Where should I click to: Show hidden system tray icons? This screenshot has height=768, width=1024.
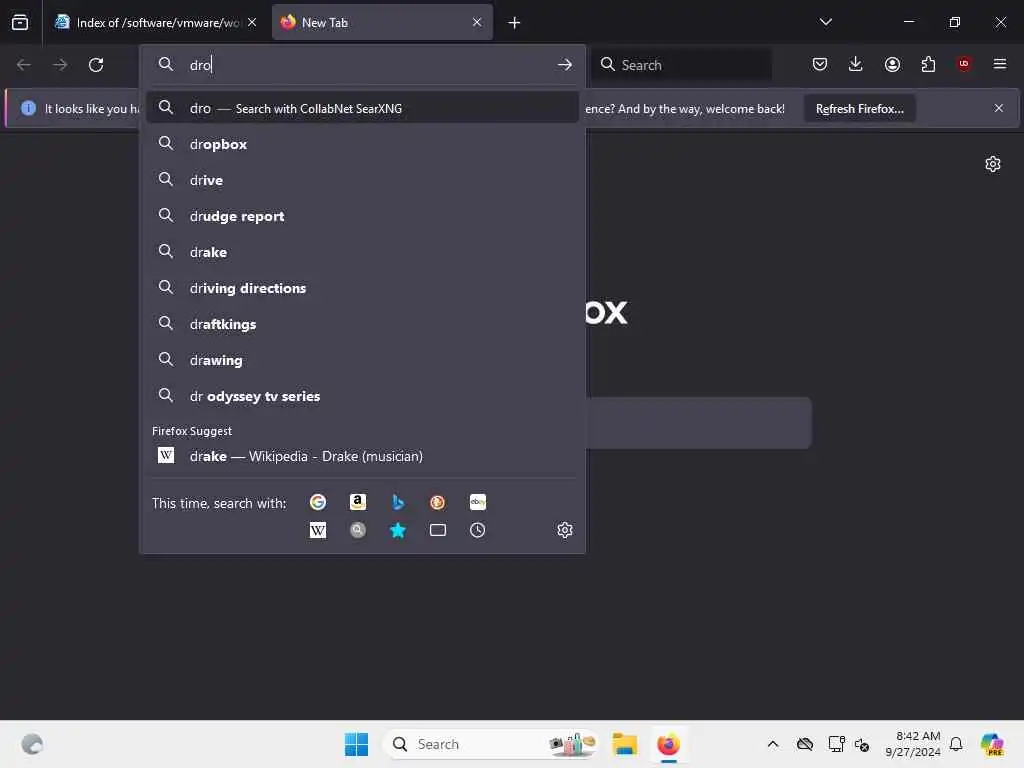tap(773, 744)
